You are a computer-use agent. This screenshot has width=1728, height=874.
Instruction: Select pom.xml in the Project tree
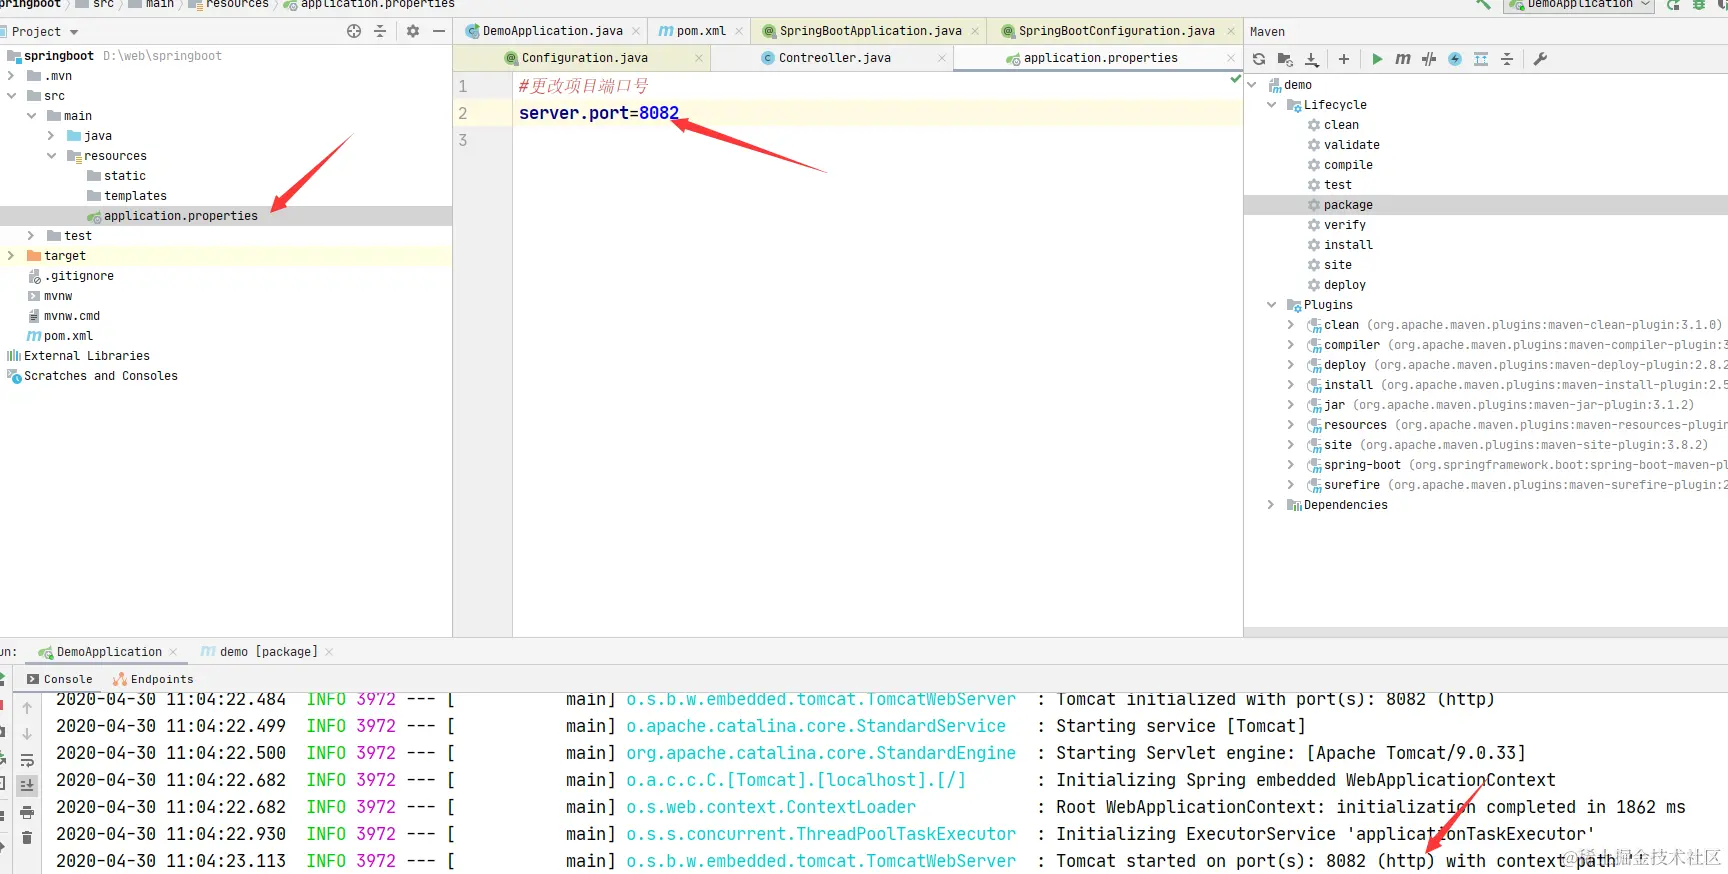68,336
